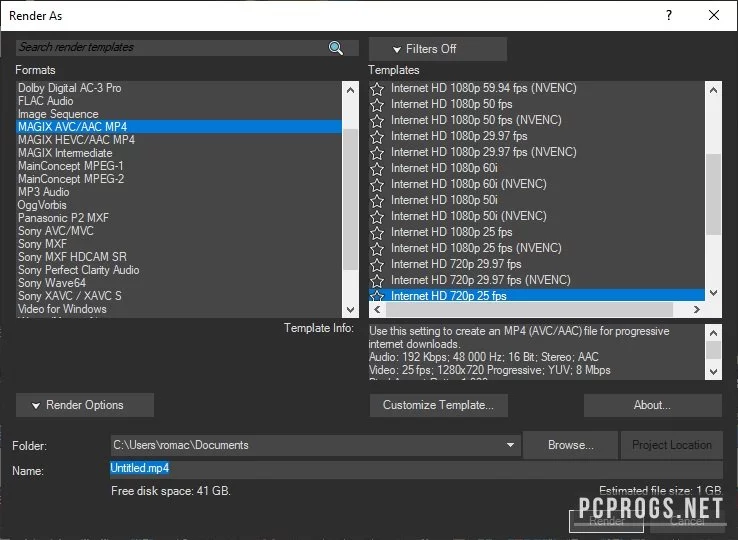Select MAGIX AVC/AAC MP4 format
738x540 pixels.
[x=179, y=127]
